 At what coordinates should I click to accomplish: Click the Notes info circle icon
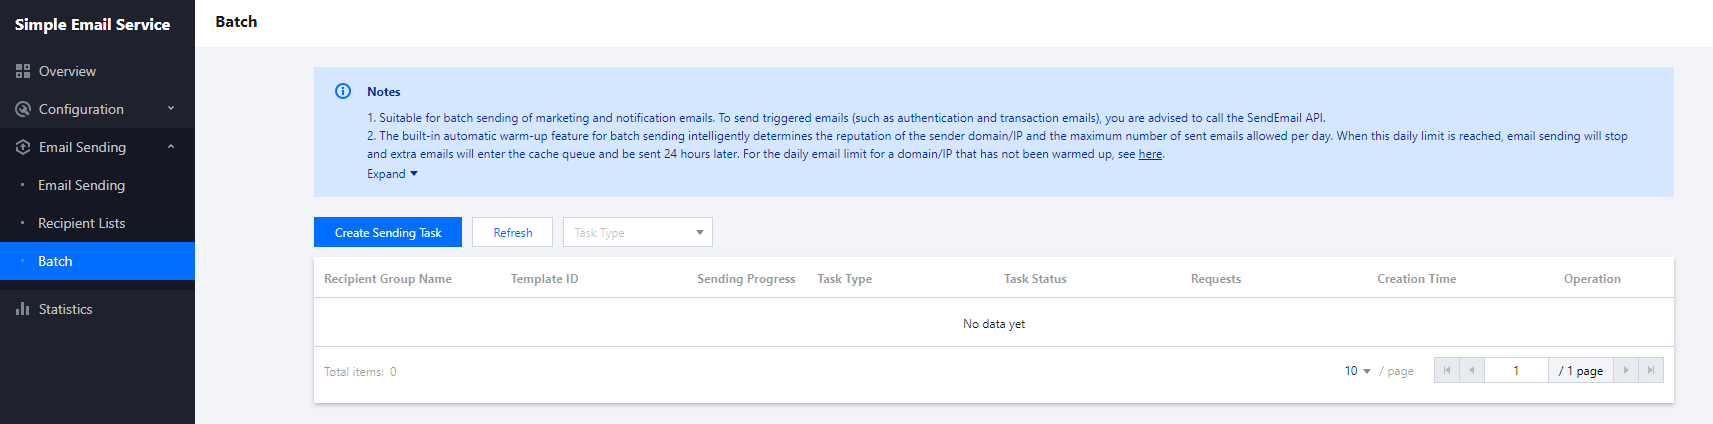tap(343, 91)
